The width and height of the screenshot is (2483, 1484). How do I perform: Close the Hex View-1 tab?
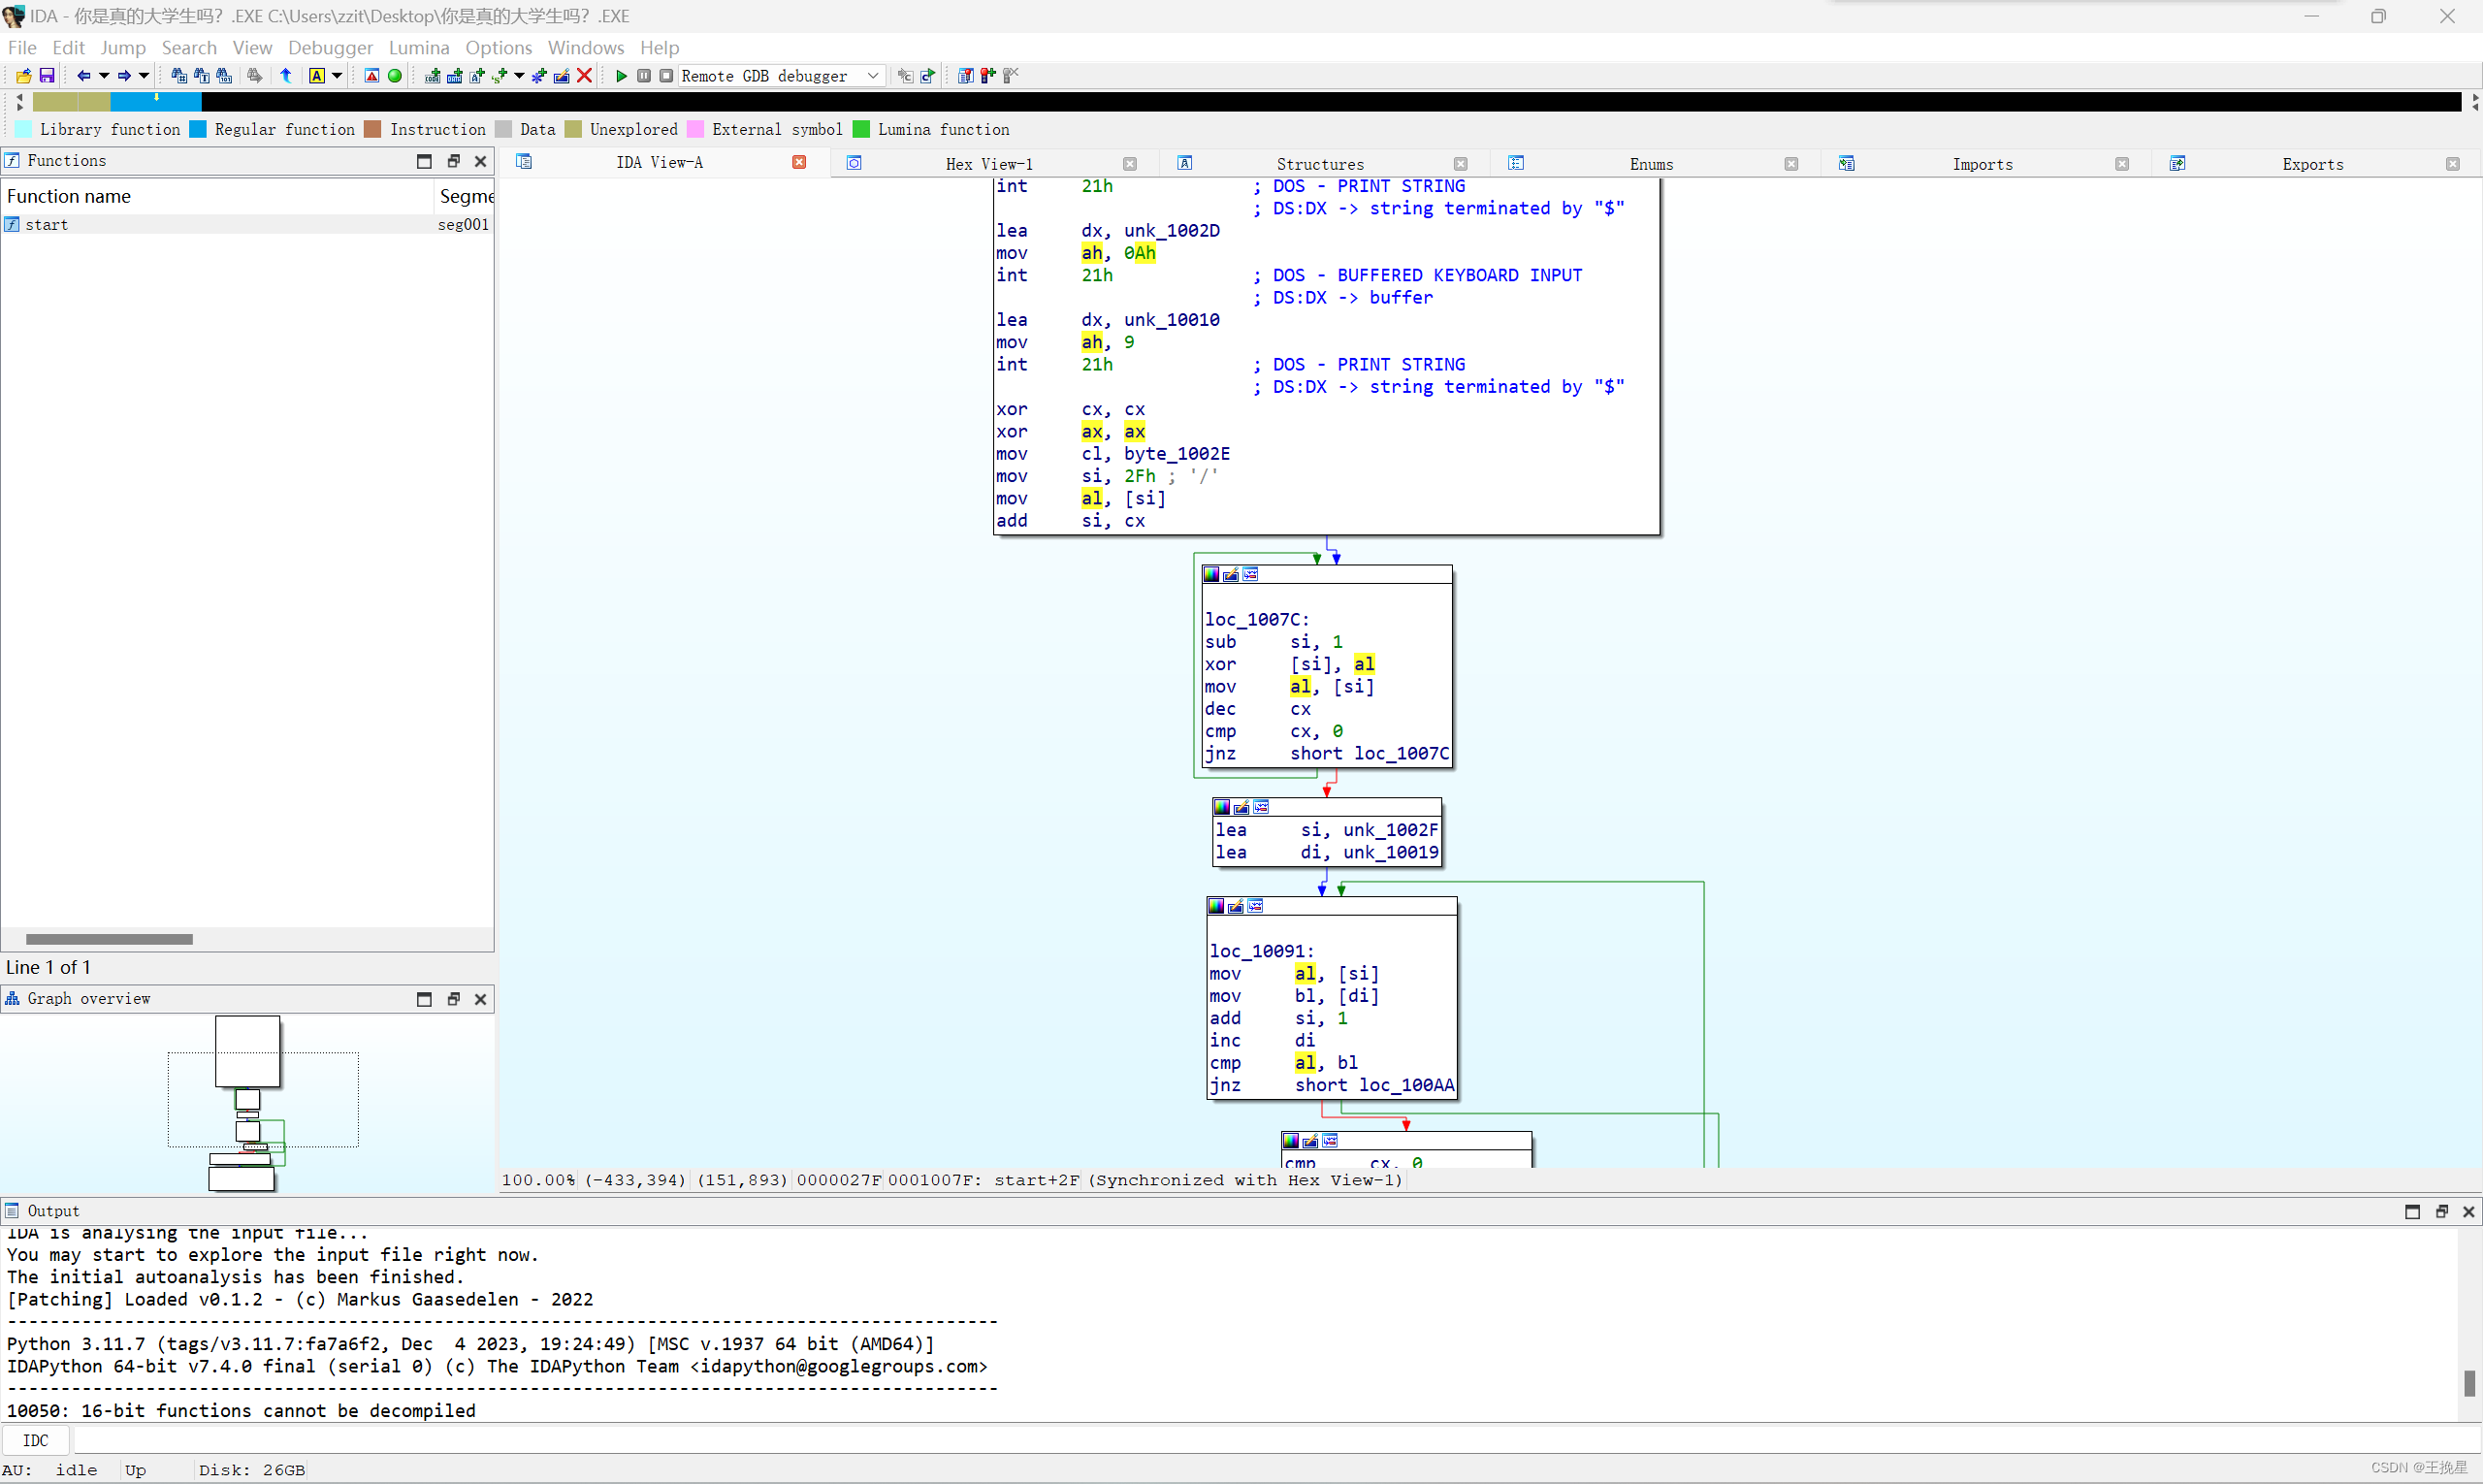(1130, 164)
